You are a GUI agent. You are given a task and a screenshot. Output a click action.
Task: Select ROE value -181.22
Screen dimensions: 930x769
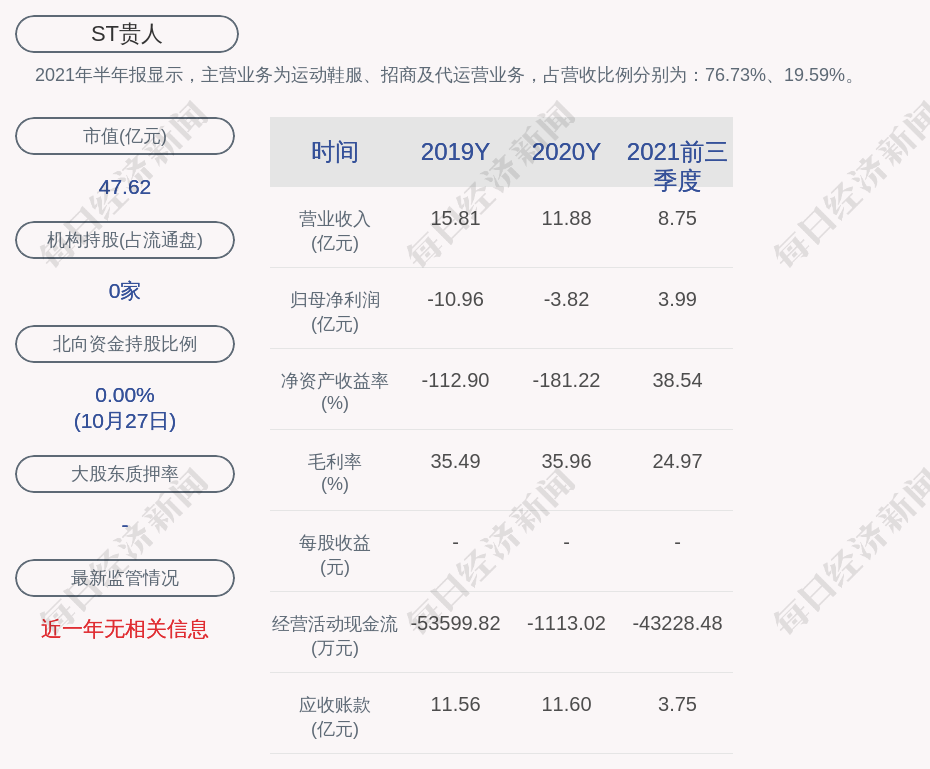(x=566, y=380)
